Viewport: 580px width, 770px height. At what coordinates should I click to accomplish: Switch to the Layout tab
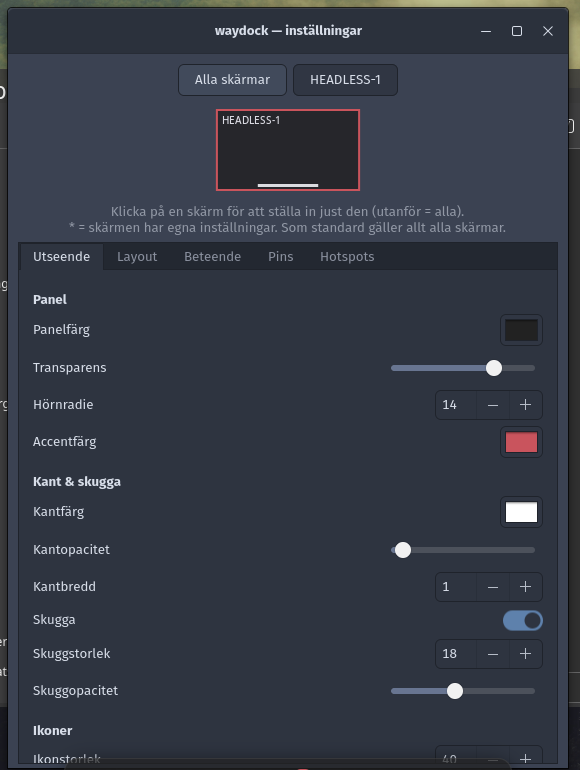[137, 256]
